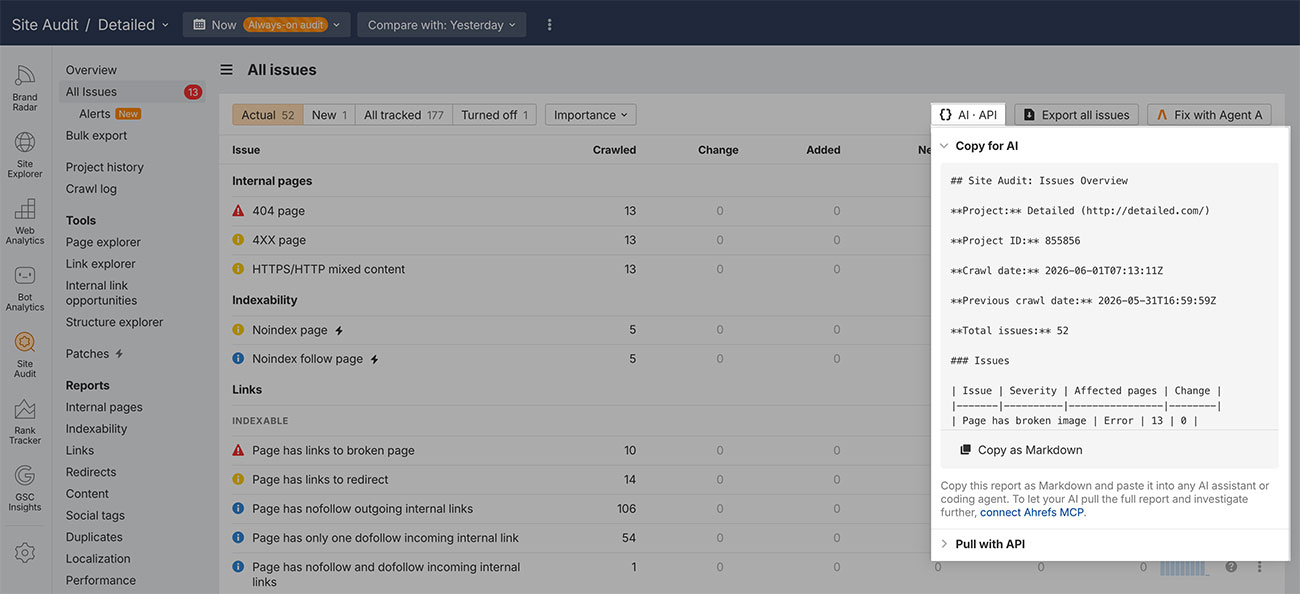This screenshot has width=1300, height=594.
Task: Click the AI · API button
Action: tap(968, 115)
